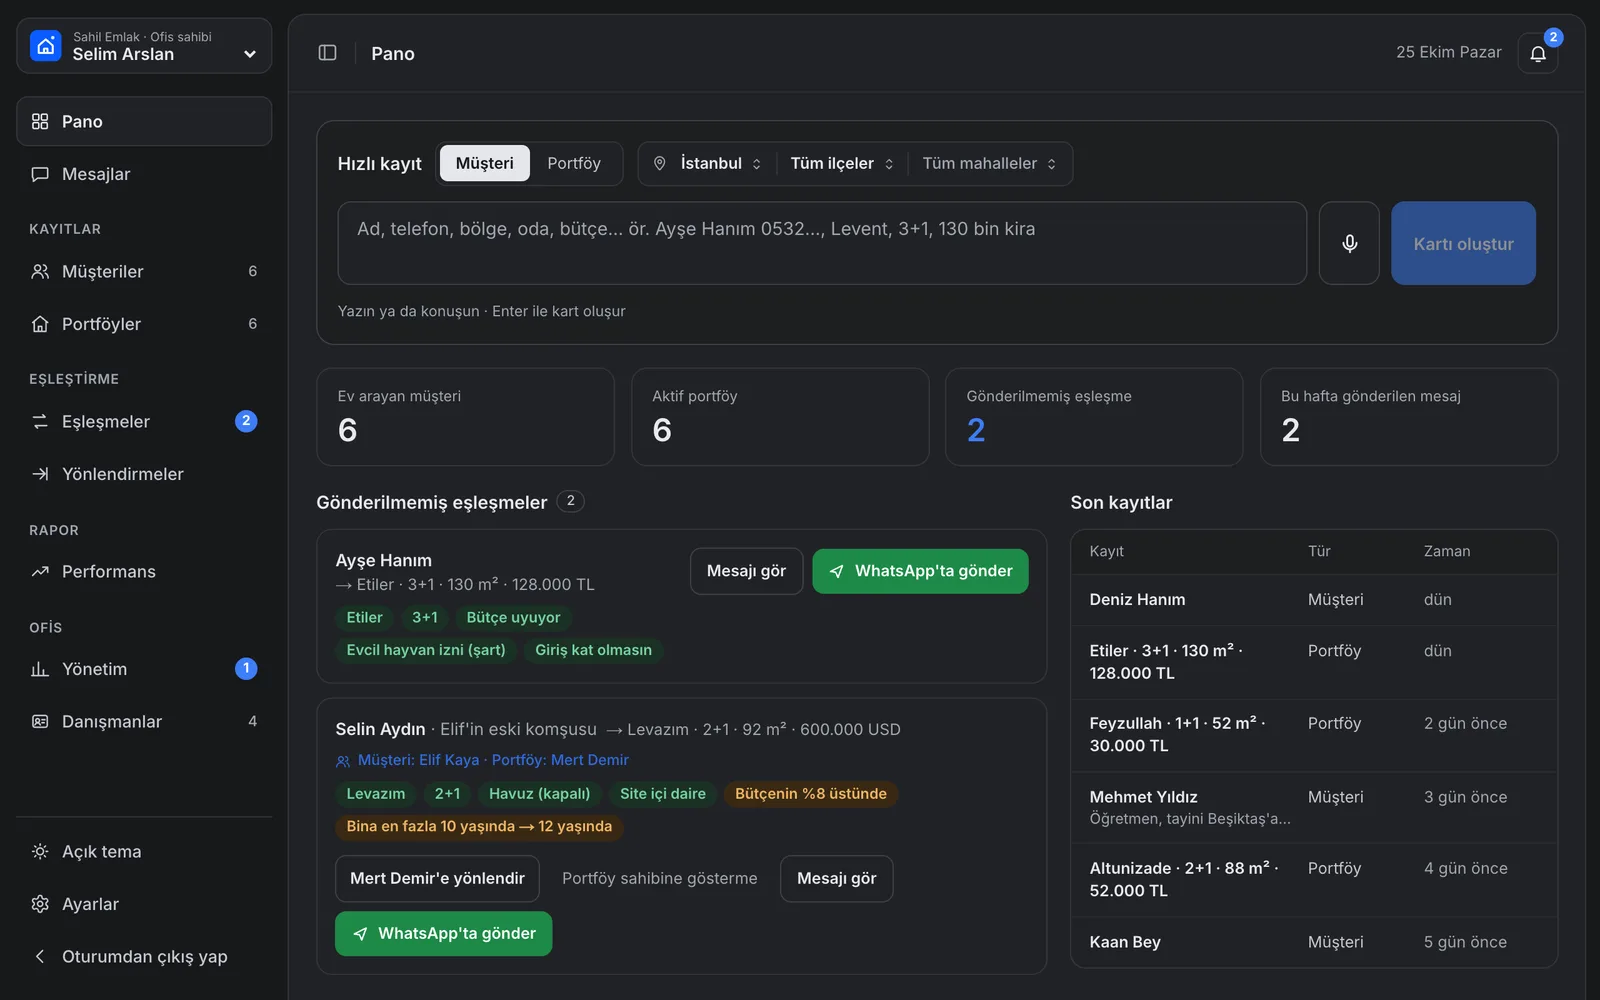Click the Portföyler house icon

40,324
